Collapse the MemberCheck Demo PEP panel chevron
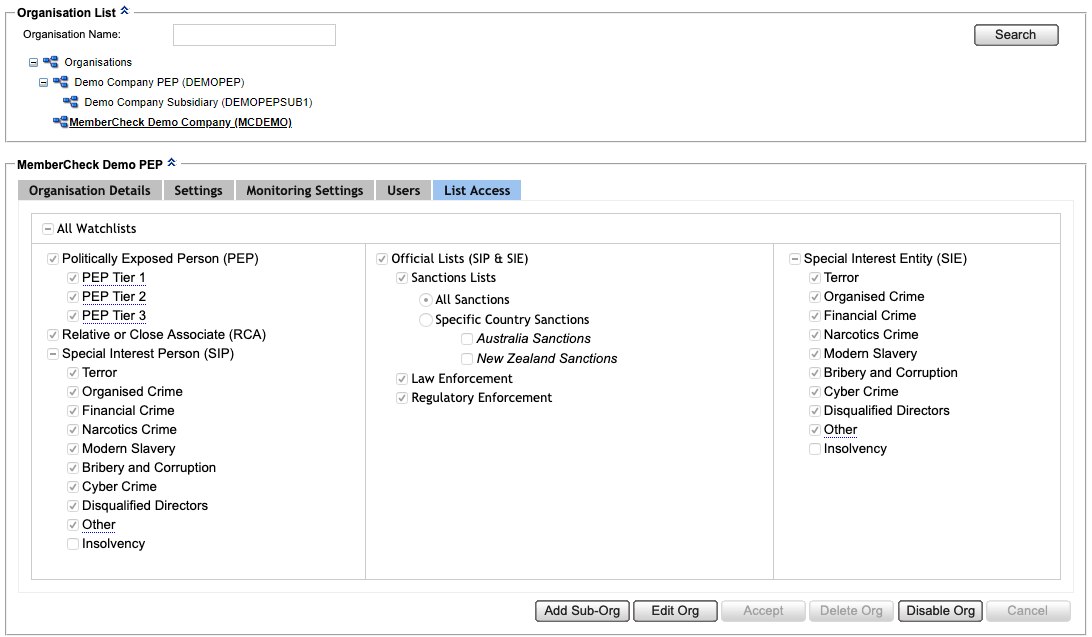Screen dimensions: 1092x637 [x=171, y=163]
